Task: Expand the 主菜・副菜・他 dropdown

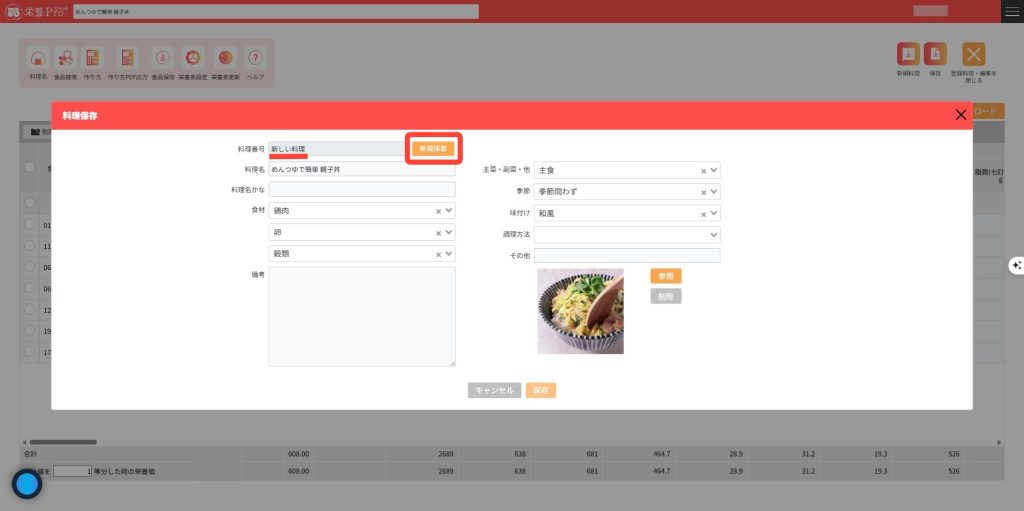Action: (714, 171)
